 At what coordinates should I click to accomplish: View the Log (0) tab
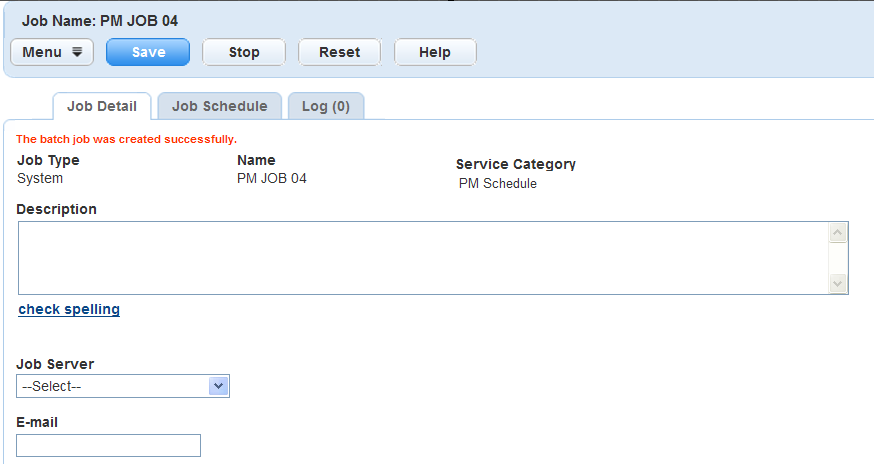click(325, 106)
